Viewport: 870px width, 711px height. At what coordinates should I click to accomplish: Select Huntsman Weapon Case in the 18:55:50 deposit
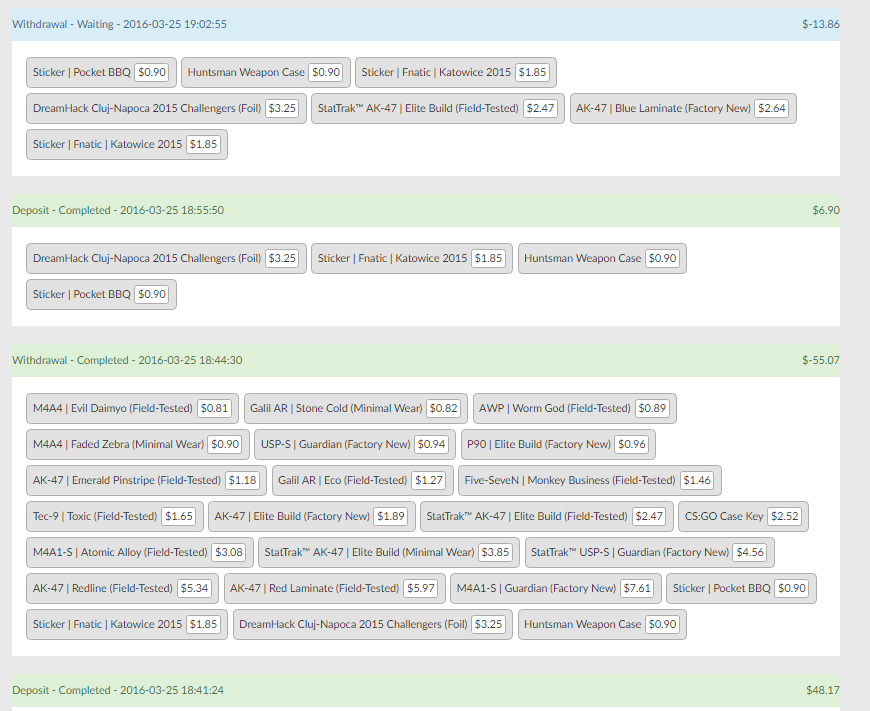pos(602,258)
